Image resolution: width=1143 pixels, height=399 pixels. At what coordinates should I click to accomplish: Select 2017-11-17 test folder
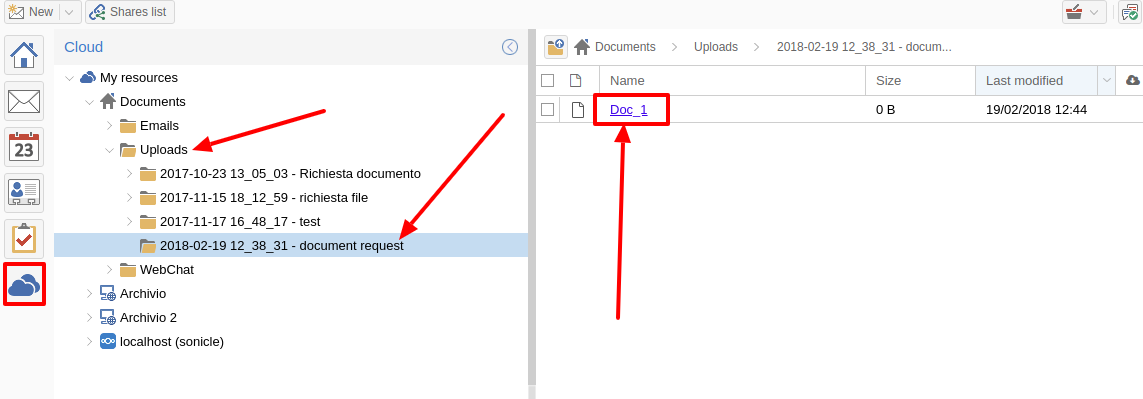tap(240, 222)
